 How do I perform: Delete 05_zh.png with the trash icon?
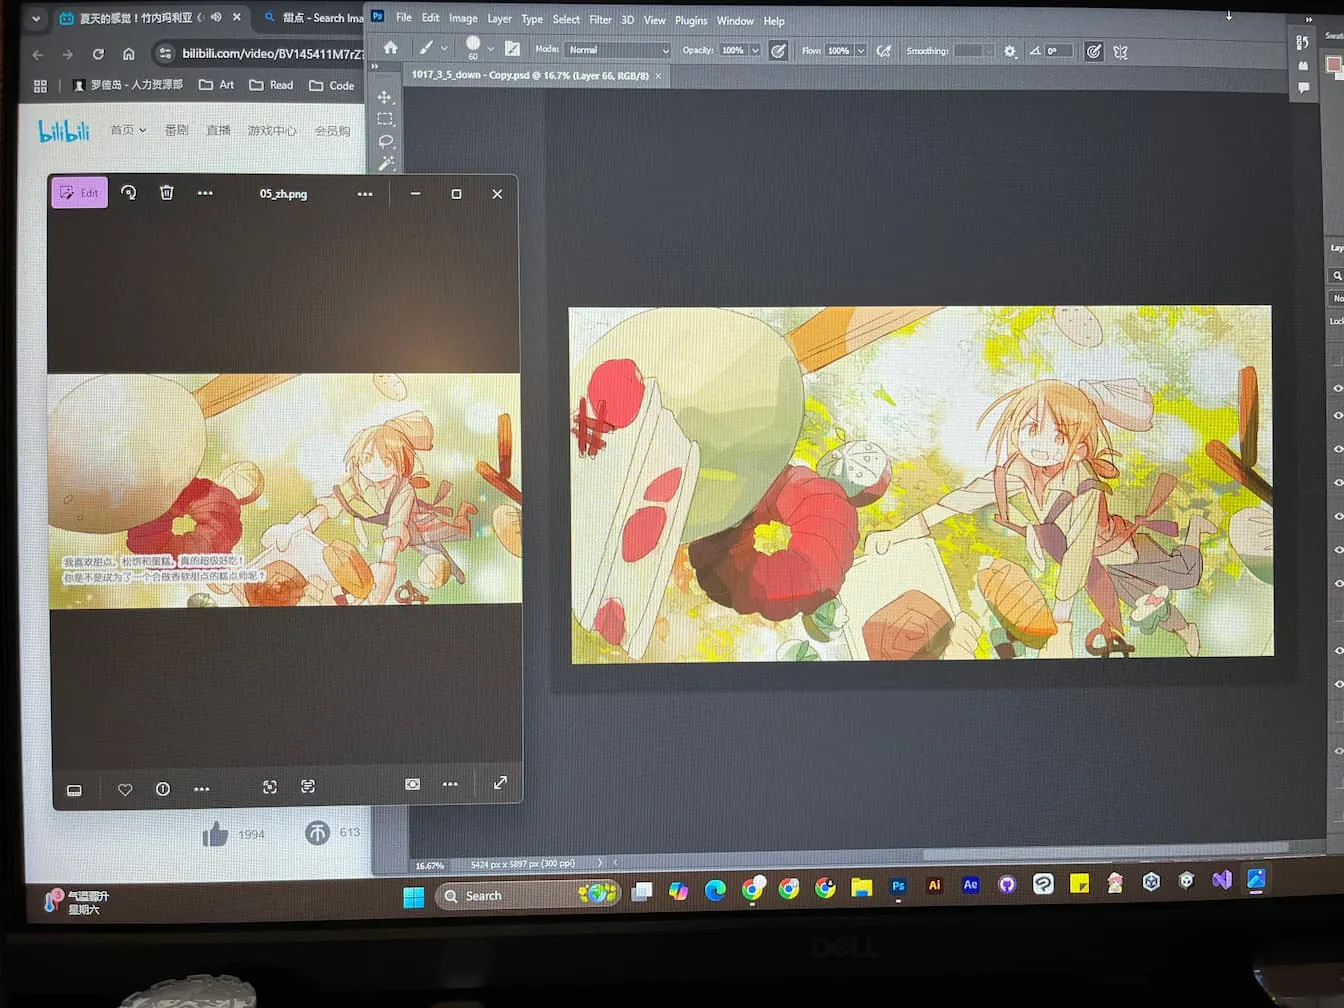pyautogui.click(x=167, y=192)
